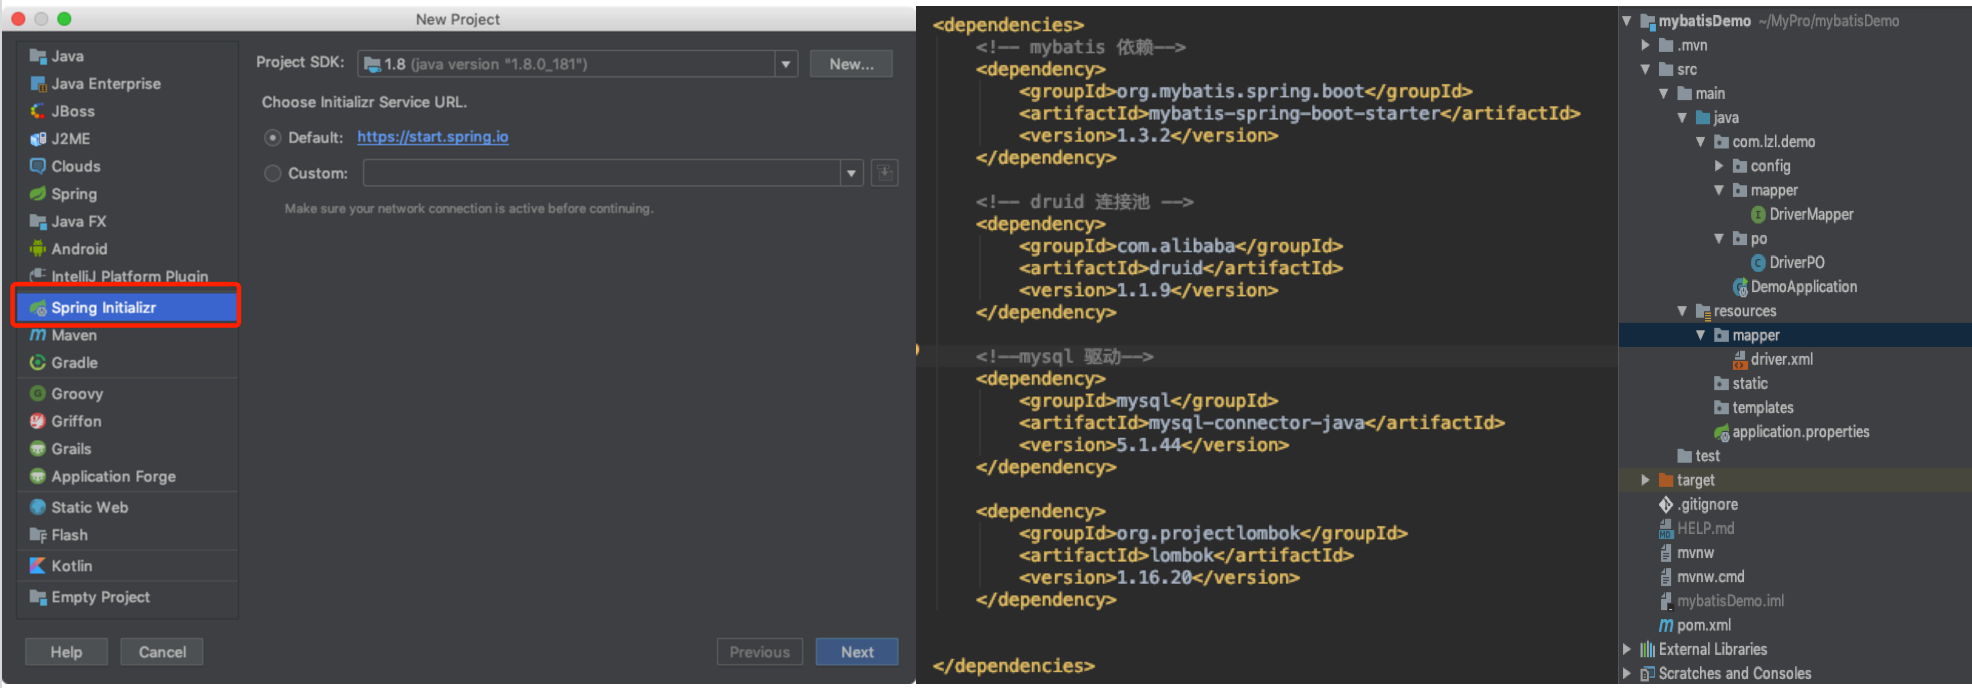Collapse mybatisDemo root node
Viewport: 1972px width, 688px height.
point(1627,21)
